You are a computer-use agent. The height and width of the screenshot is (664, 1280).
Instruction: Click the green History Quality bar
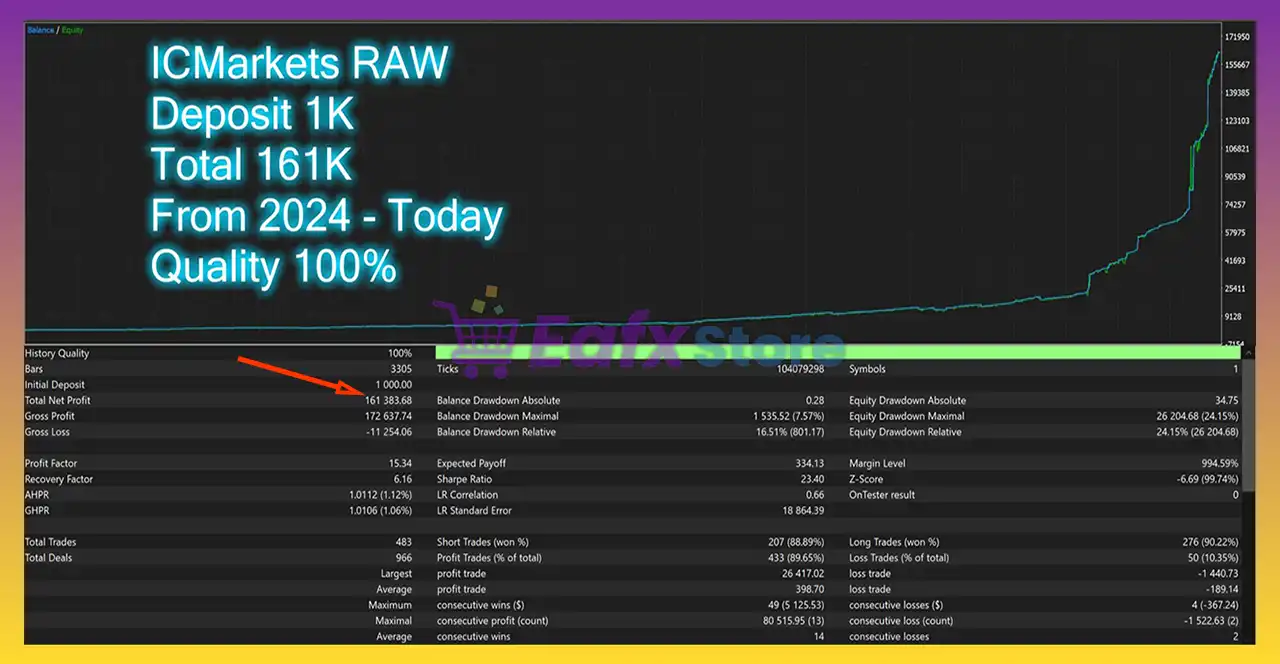tap(838, 353)
